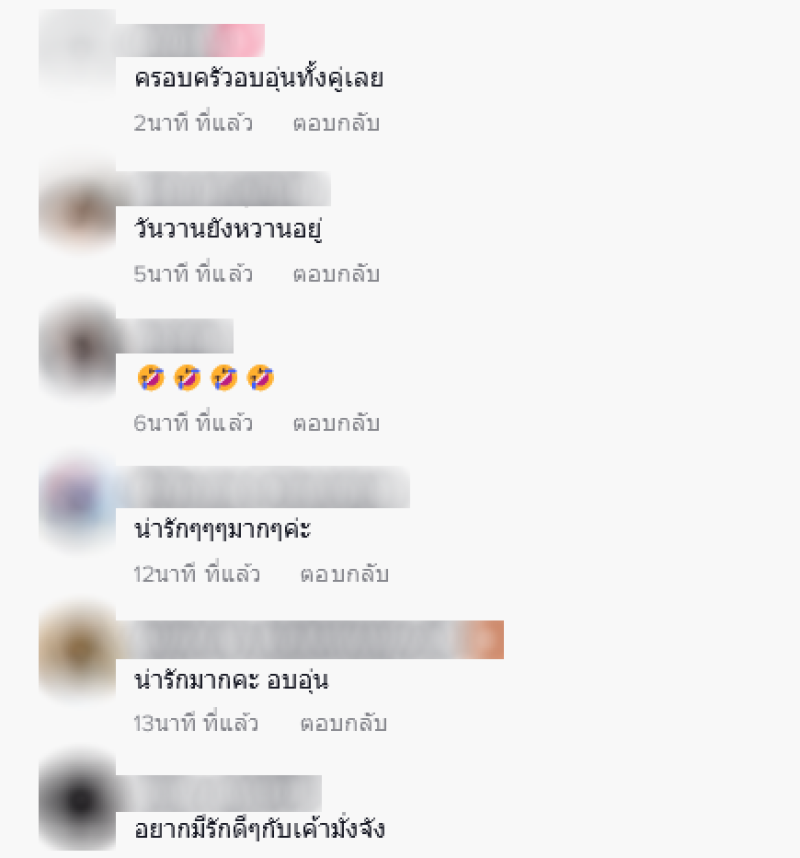Click the '12นาที ที่แล้ว' timestamp
This screenshot has width=800, height=858.
[x=197, y=573]
